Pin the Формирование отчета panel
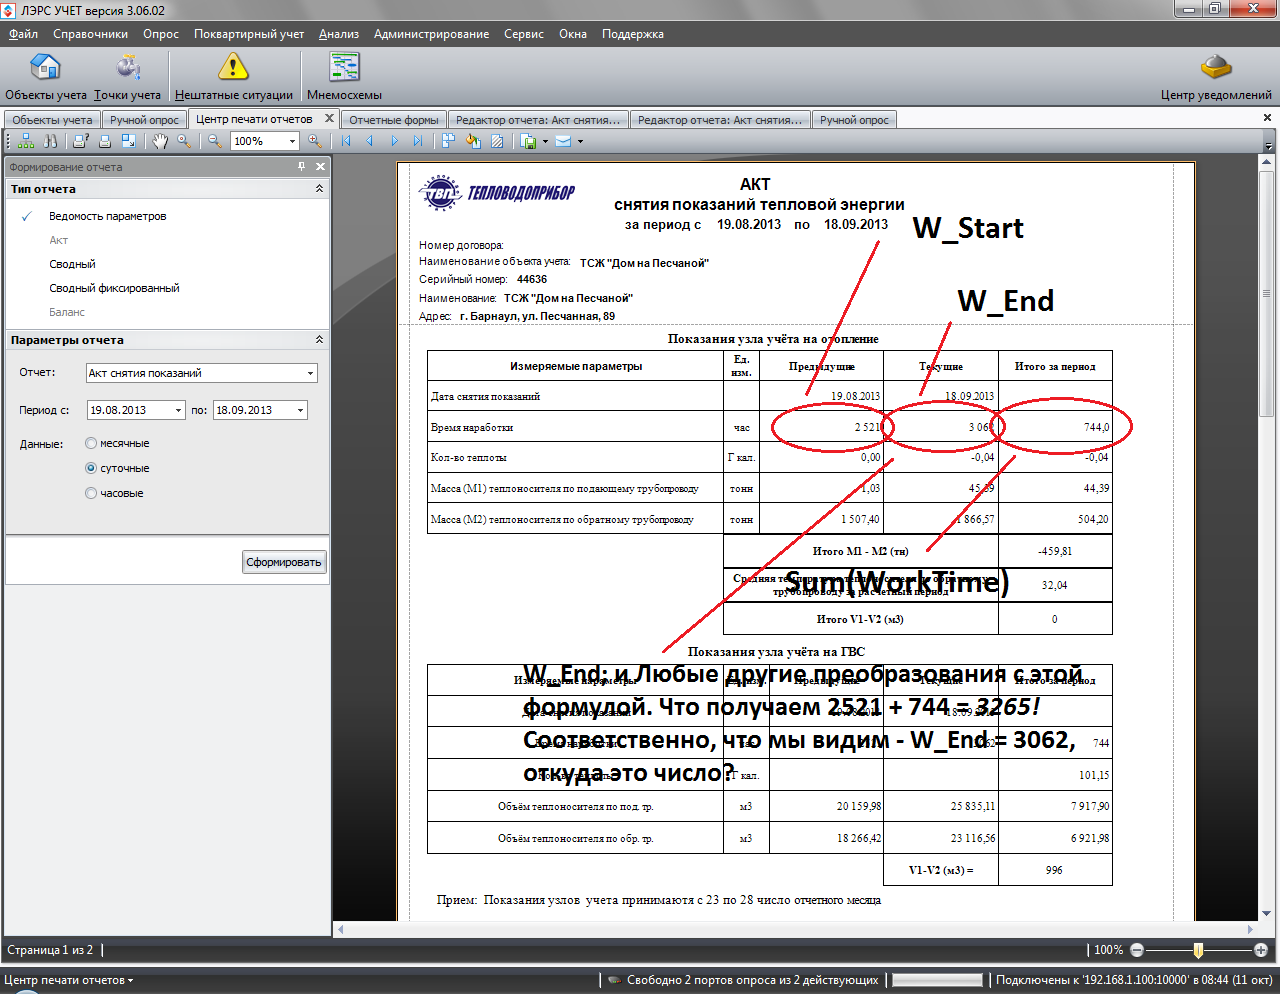This screenshot has height=994, width=1280. (x=302, y=167)
